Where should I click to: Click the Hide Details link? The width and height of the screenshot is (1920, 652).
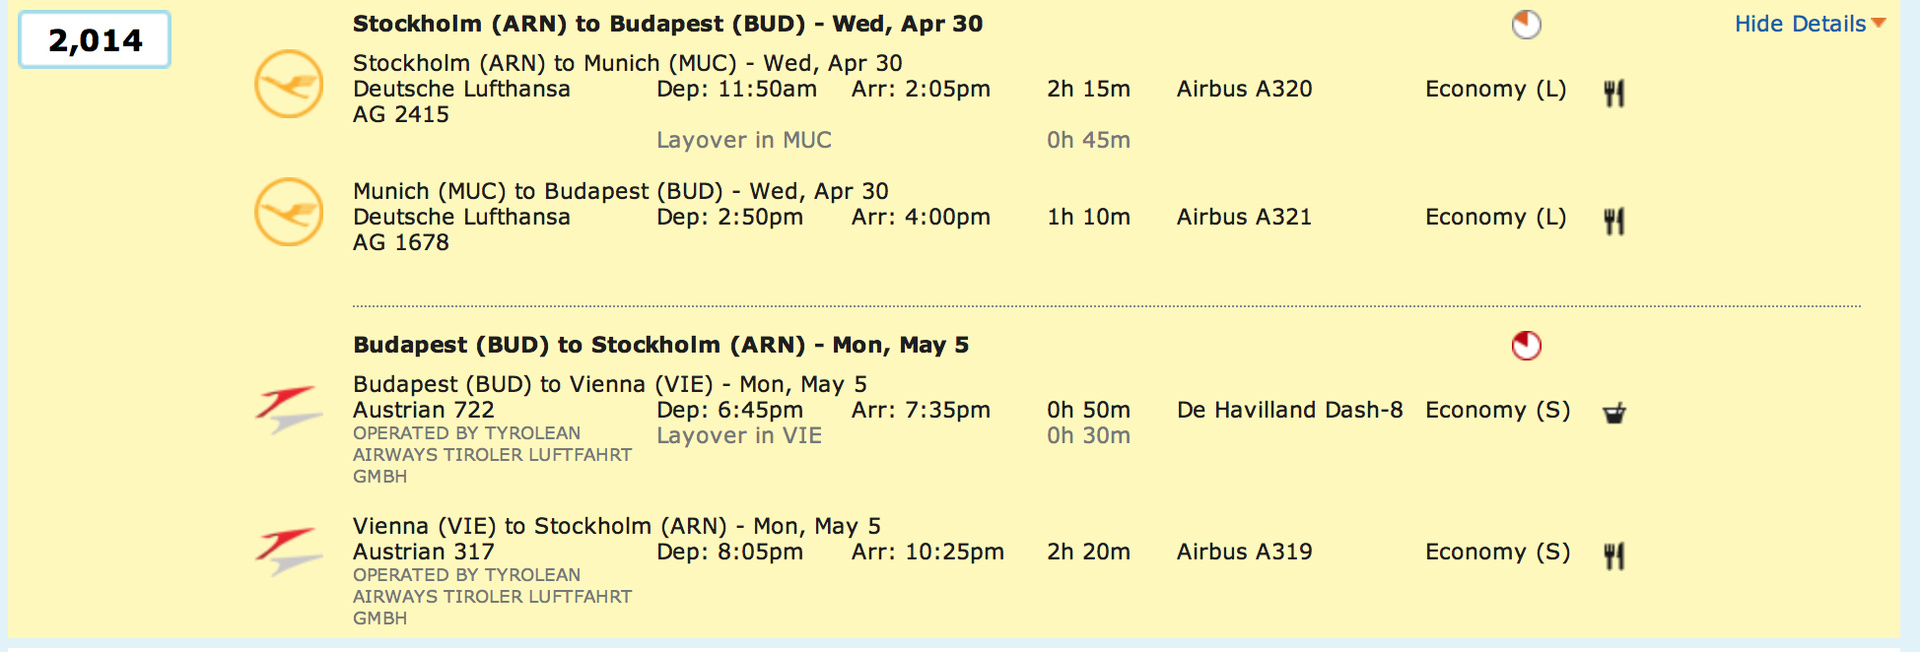click(1800, 24)
